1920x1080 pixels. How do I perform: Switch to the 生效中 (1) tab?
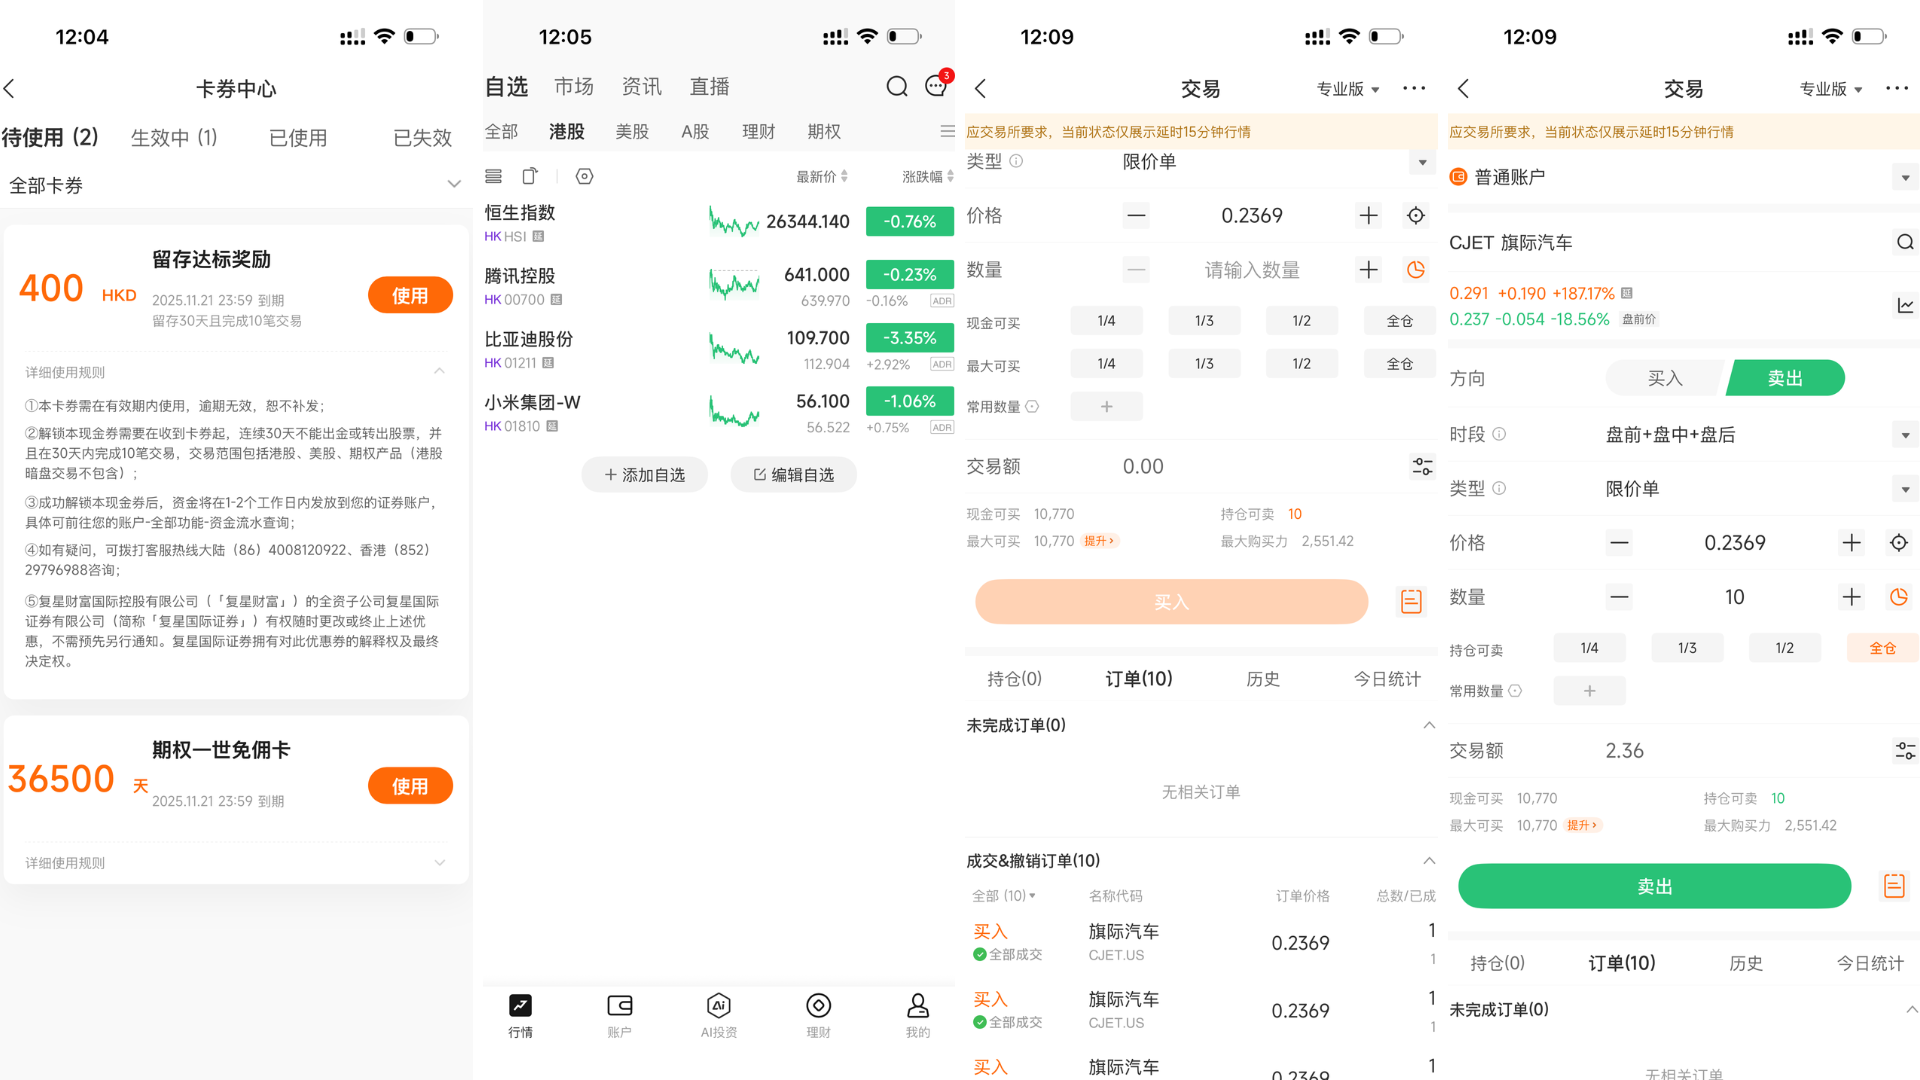click(x=174, y=137)
